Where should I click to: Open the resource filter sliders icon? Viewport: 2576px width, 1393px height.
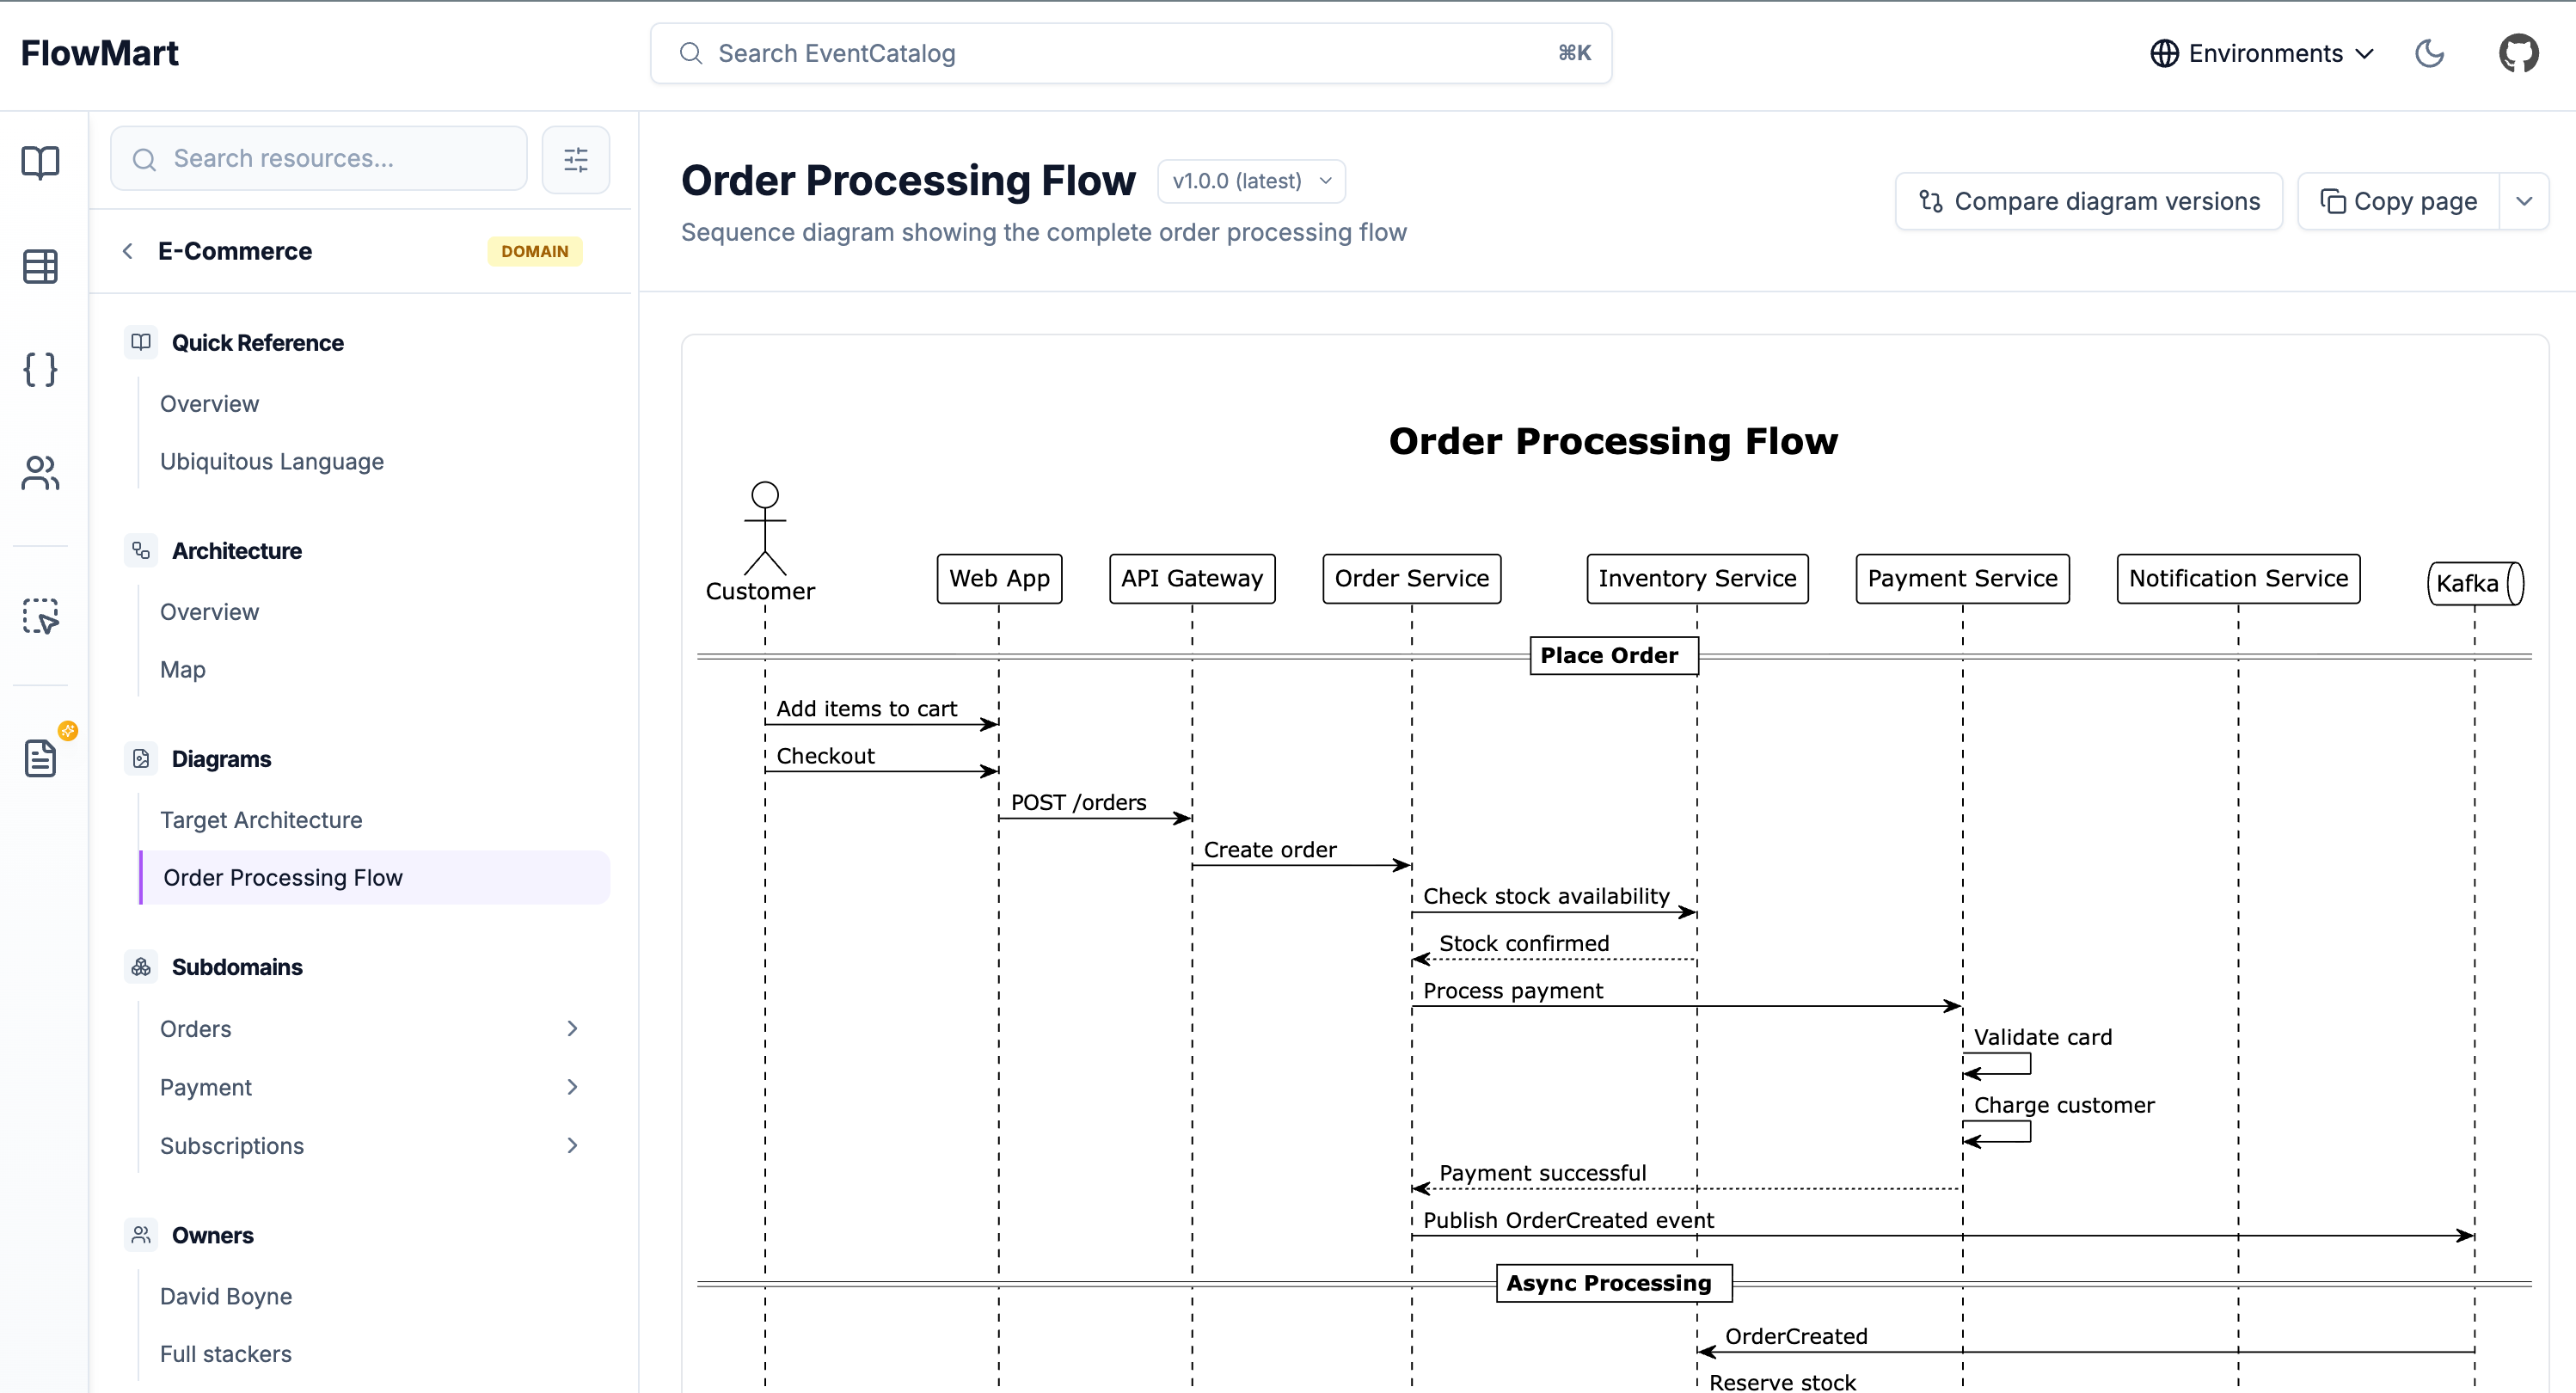pyautogui.click(x=576, y=159)
